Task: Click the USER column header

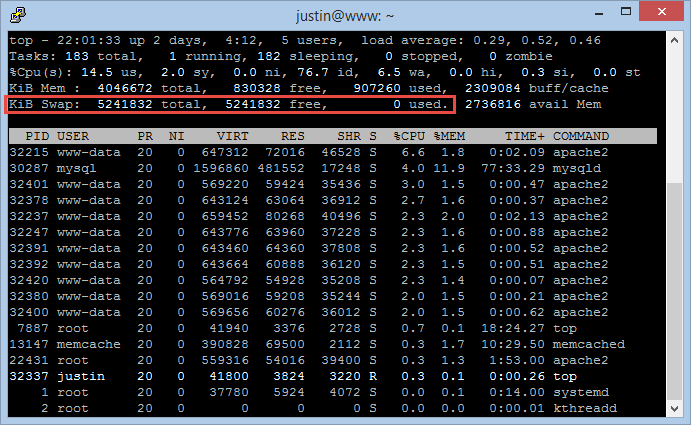Action: [73, 136]
